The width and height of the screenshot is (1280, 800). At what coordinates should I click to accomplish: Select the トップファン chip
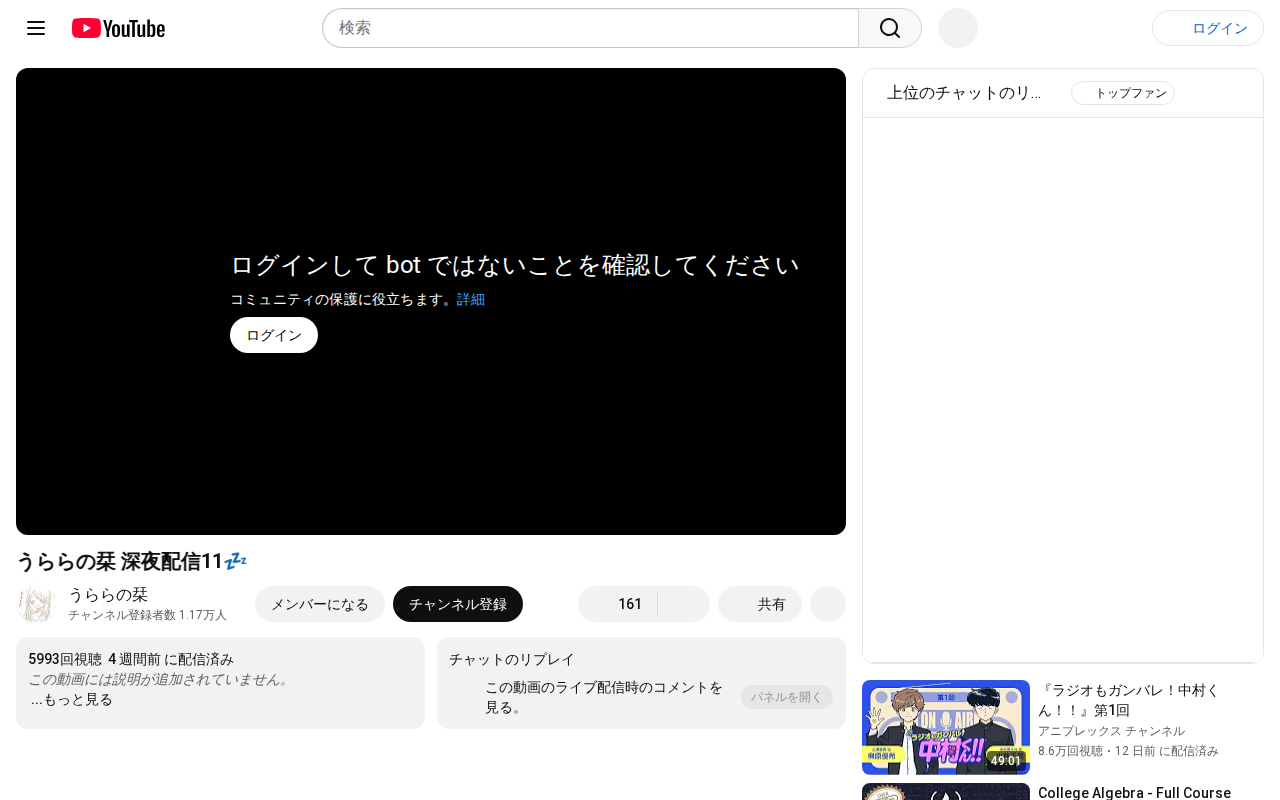pos(1123,93)
